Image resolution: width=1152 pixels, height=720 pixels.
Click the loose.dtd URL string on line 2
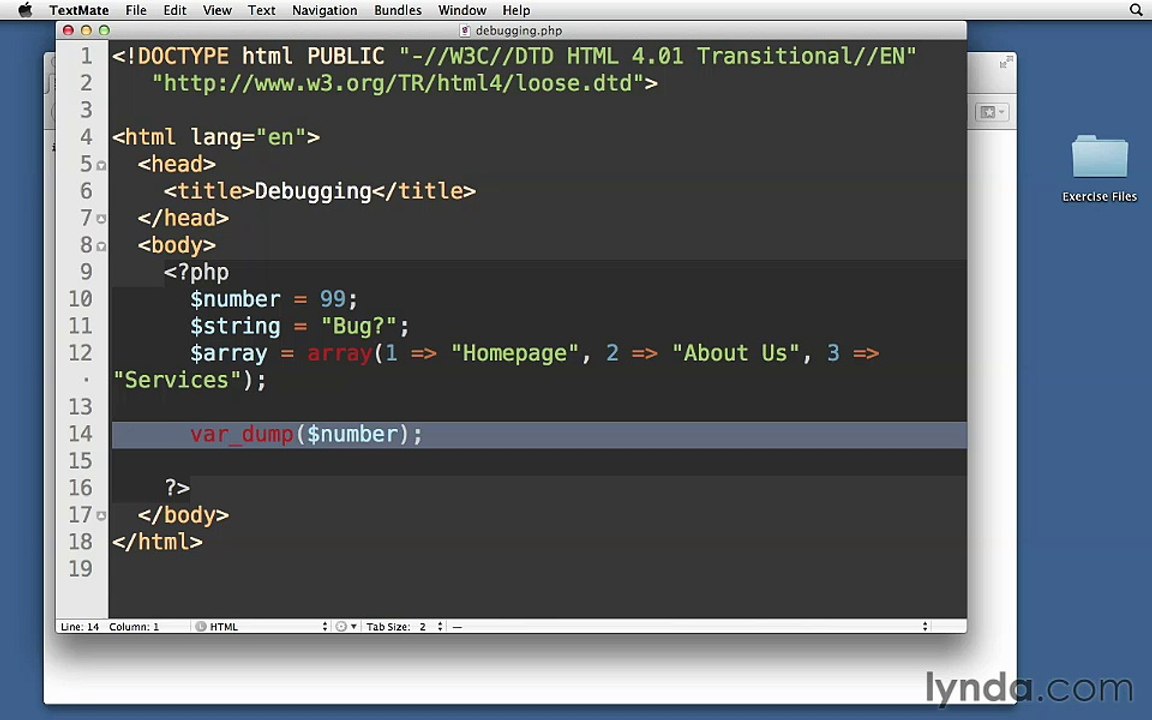tap(397, 83)
